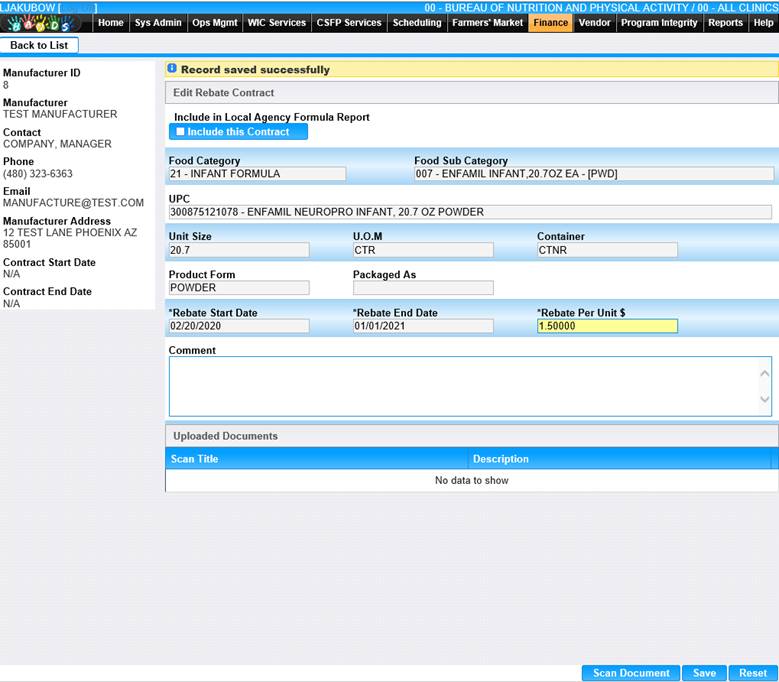Click the Food Sub Category field
Image resolution: width=779 pixels, height=682 pixels.
[594, 173]
